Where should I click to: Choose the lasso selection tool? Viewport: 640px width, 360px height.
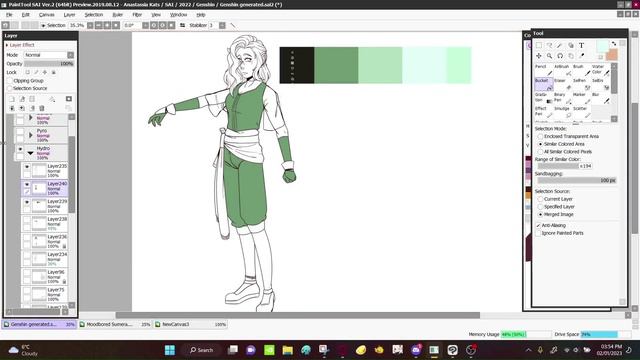[x=549, y=45]
